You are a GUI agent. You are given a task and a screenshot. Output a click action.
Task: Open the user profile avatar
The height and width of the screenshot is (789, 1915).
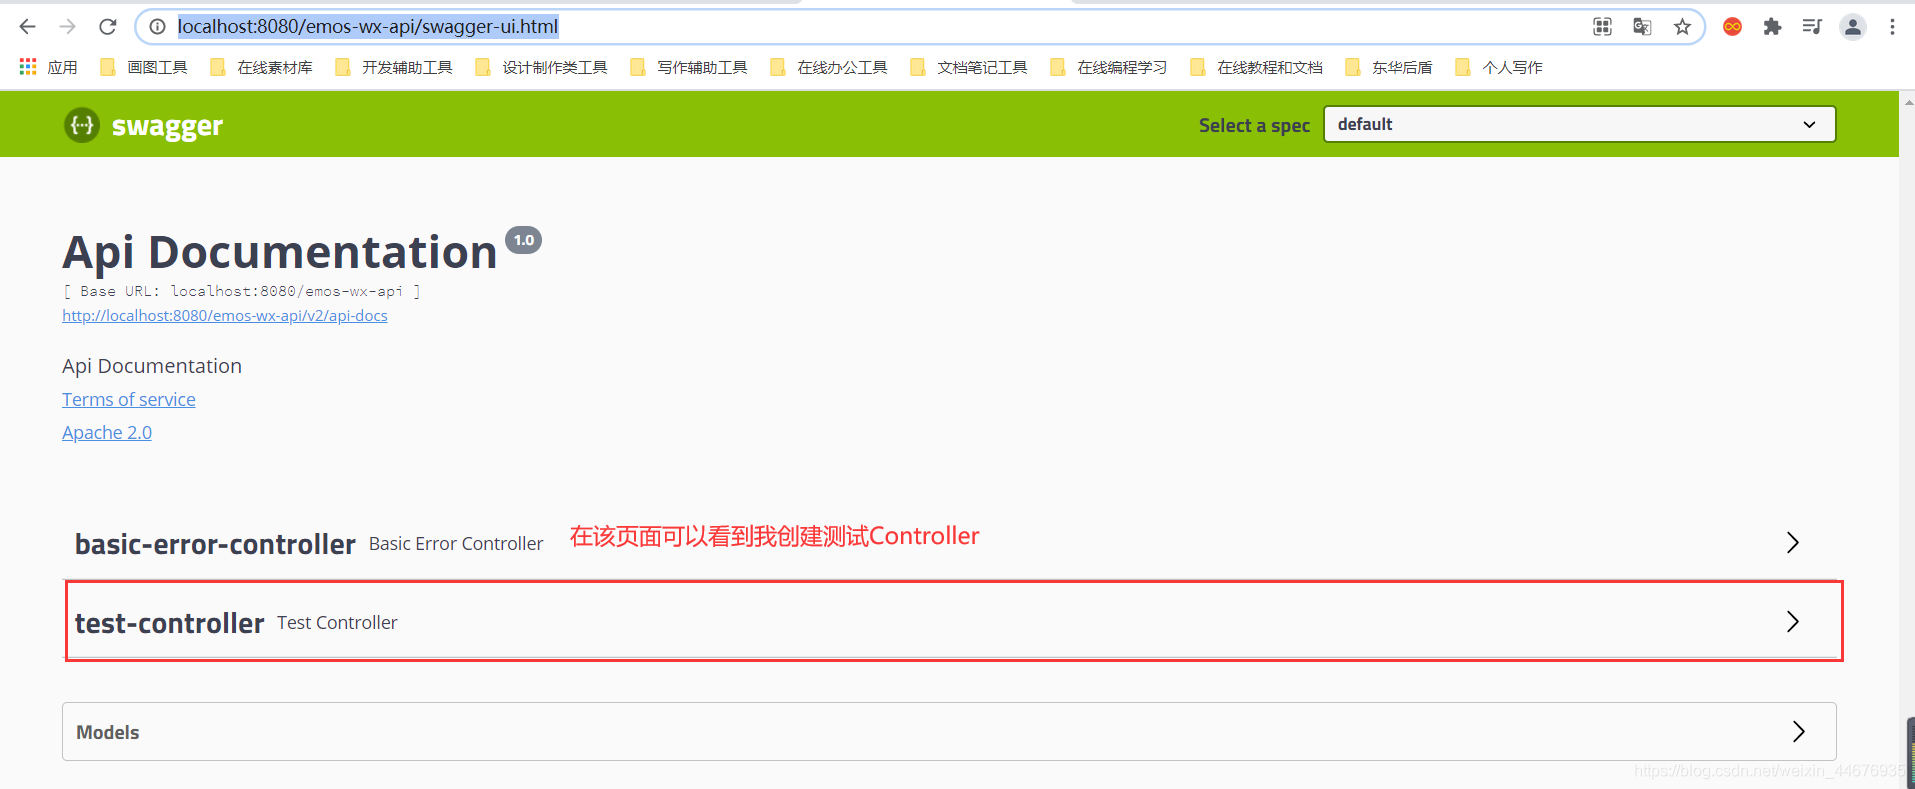point(1853,27)
